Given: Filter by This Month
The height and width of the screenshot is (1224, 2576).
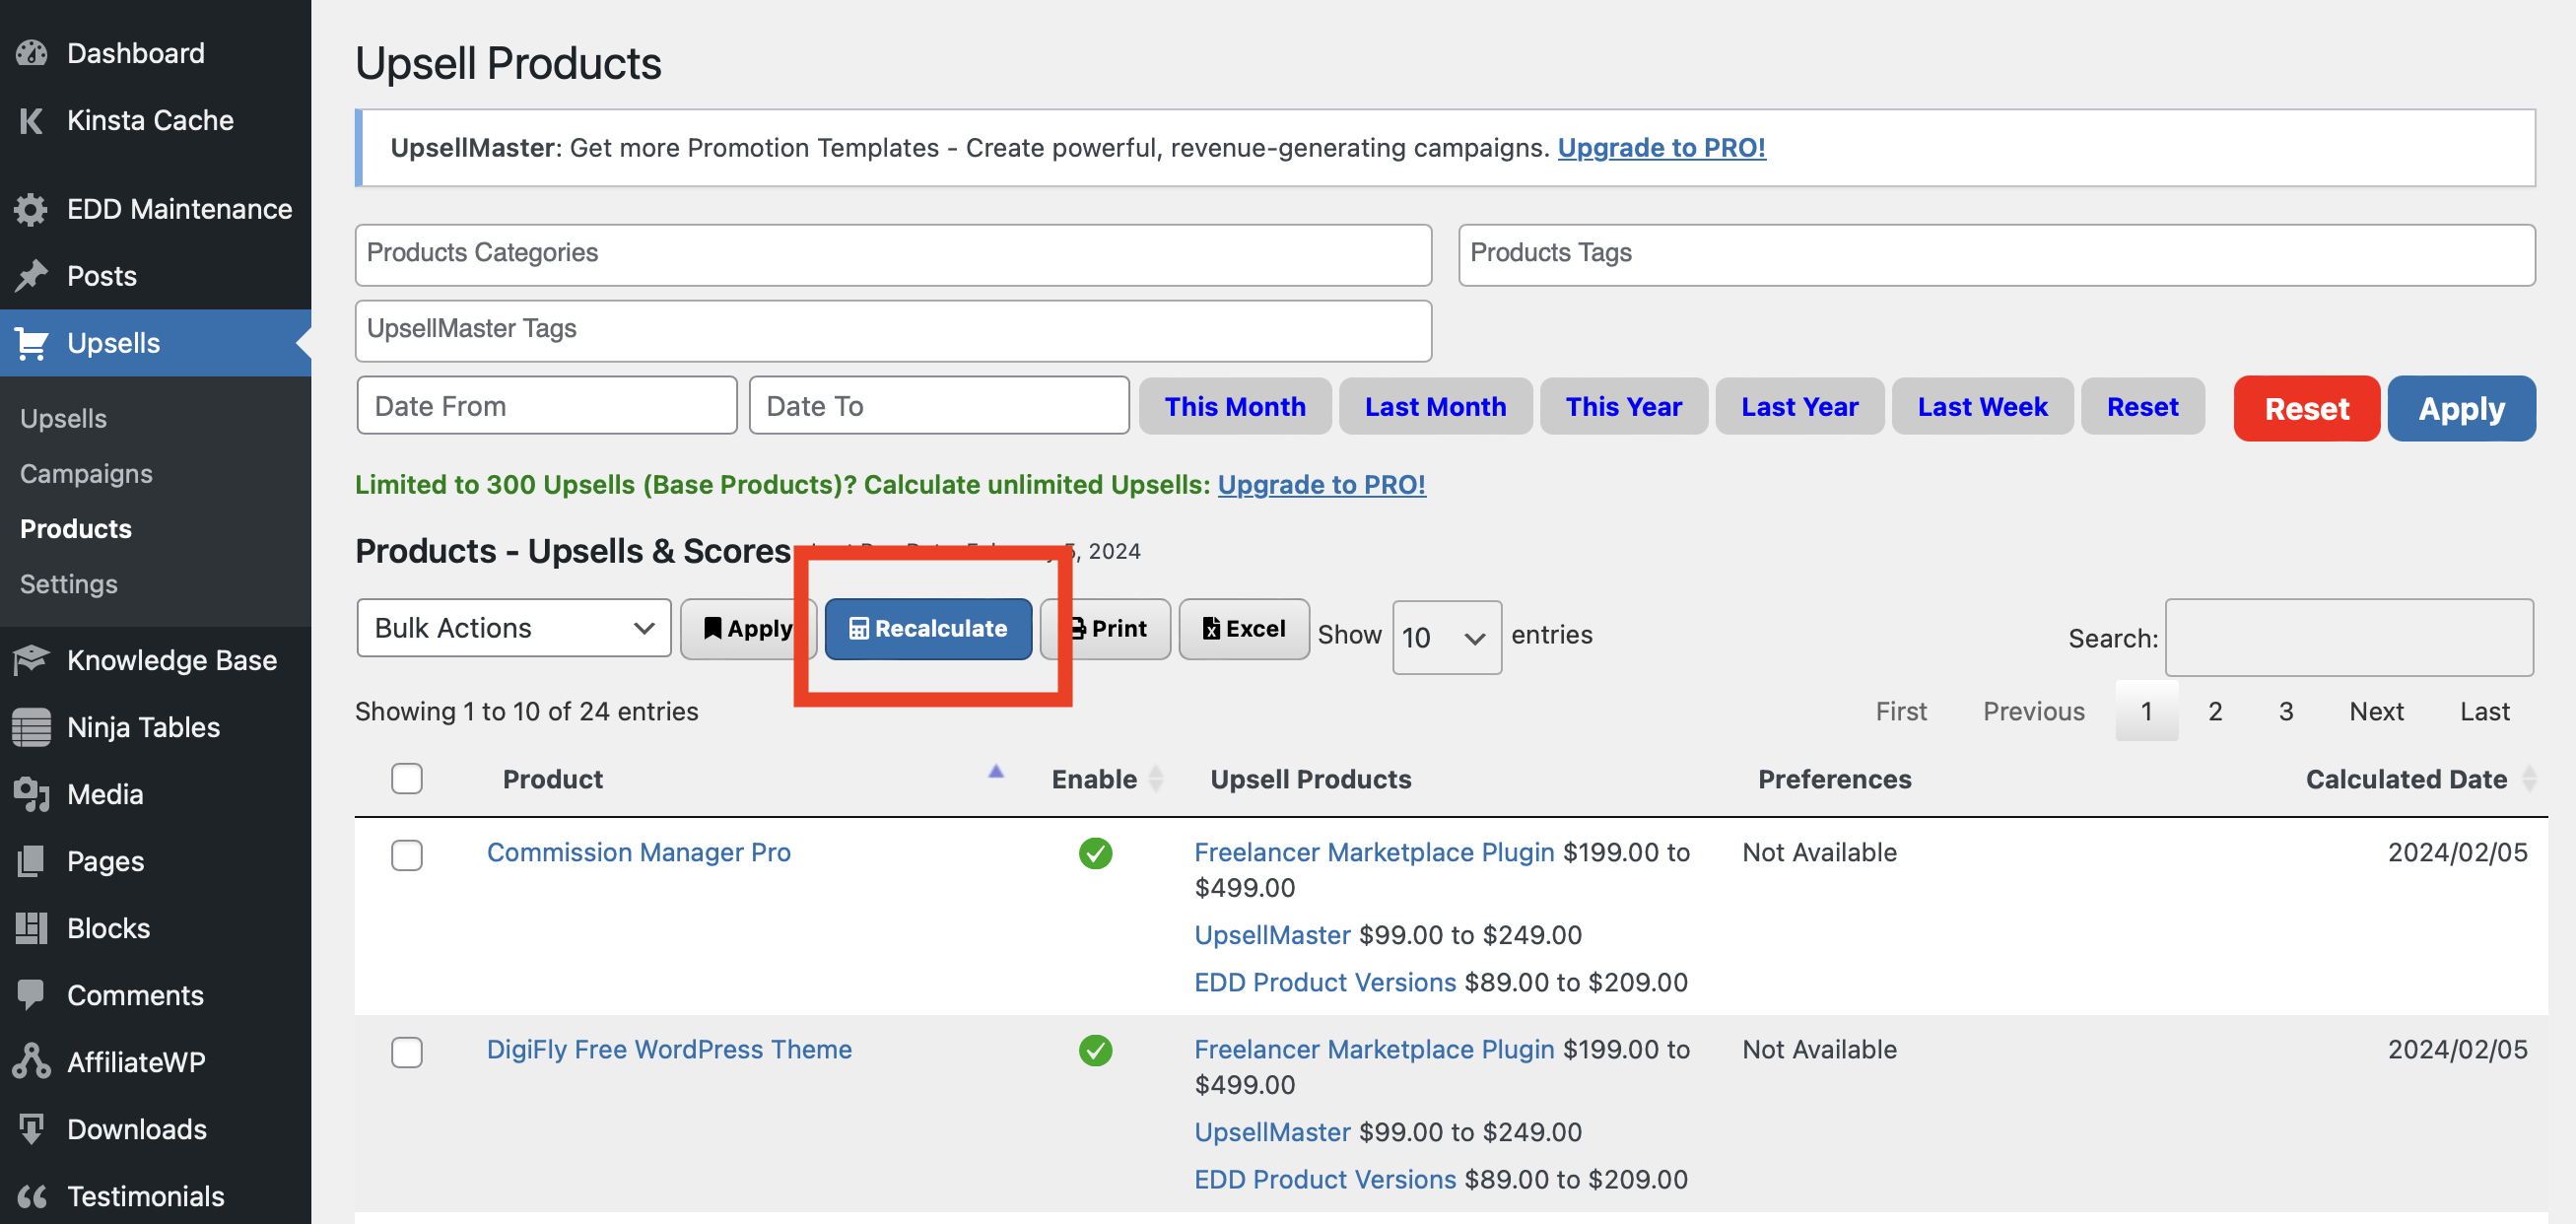Looking at the screenshot, I should pyautogui.click(x=1235, y=406).
